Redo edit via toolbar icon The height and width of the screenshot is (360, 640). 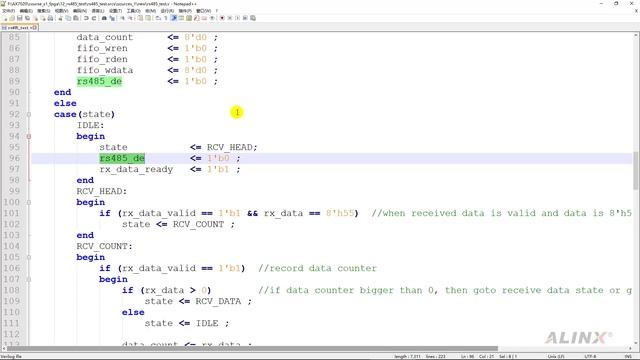pos(94,18)
